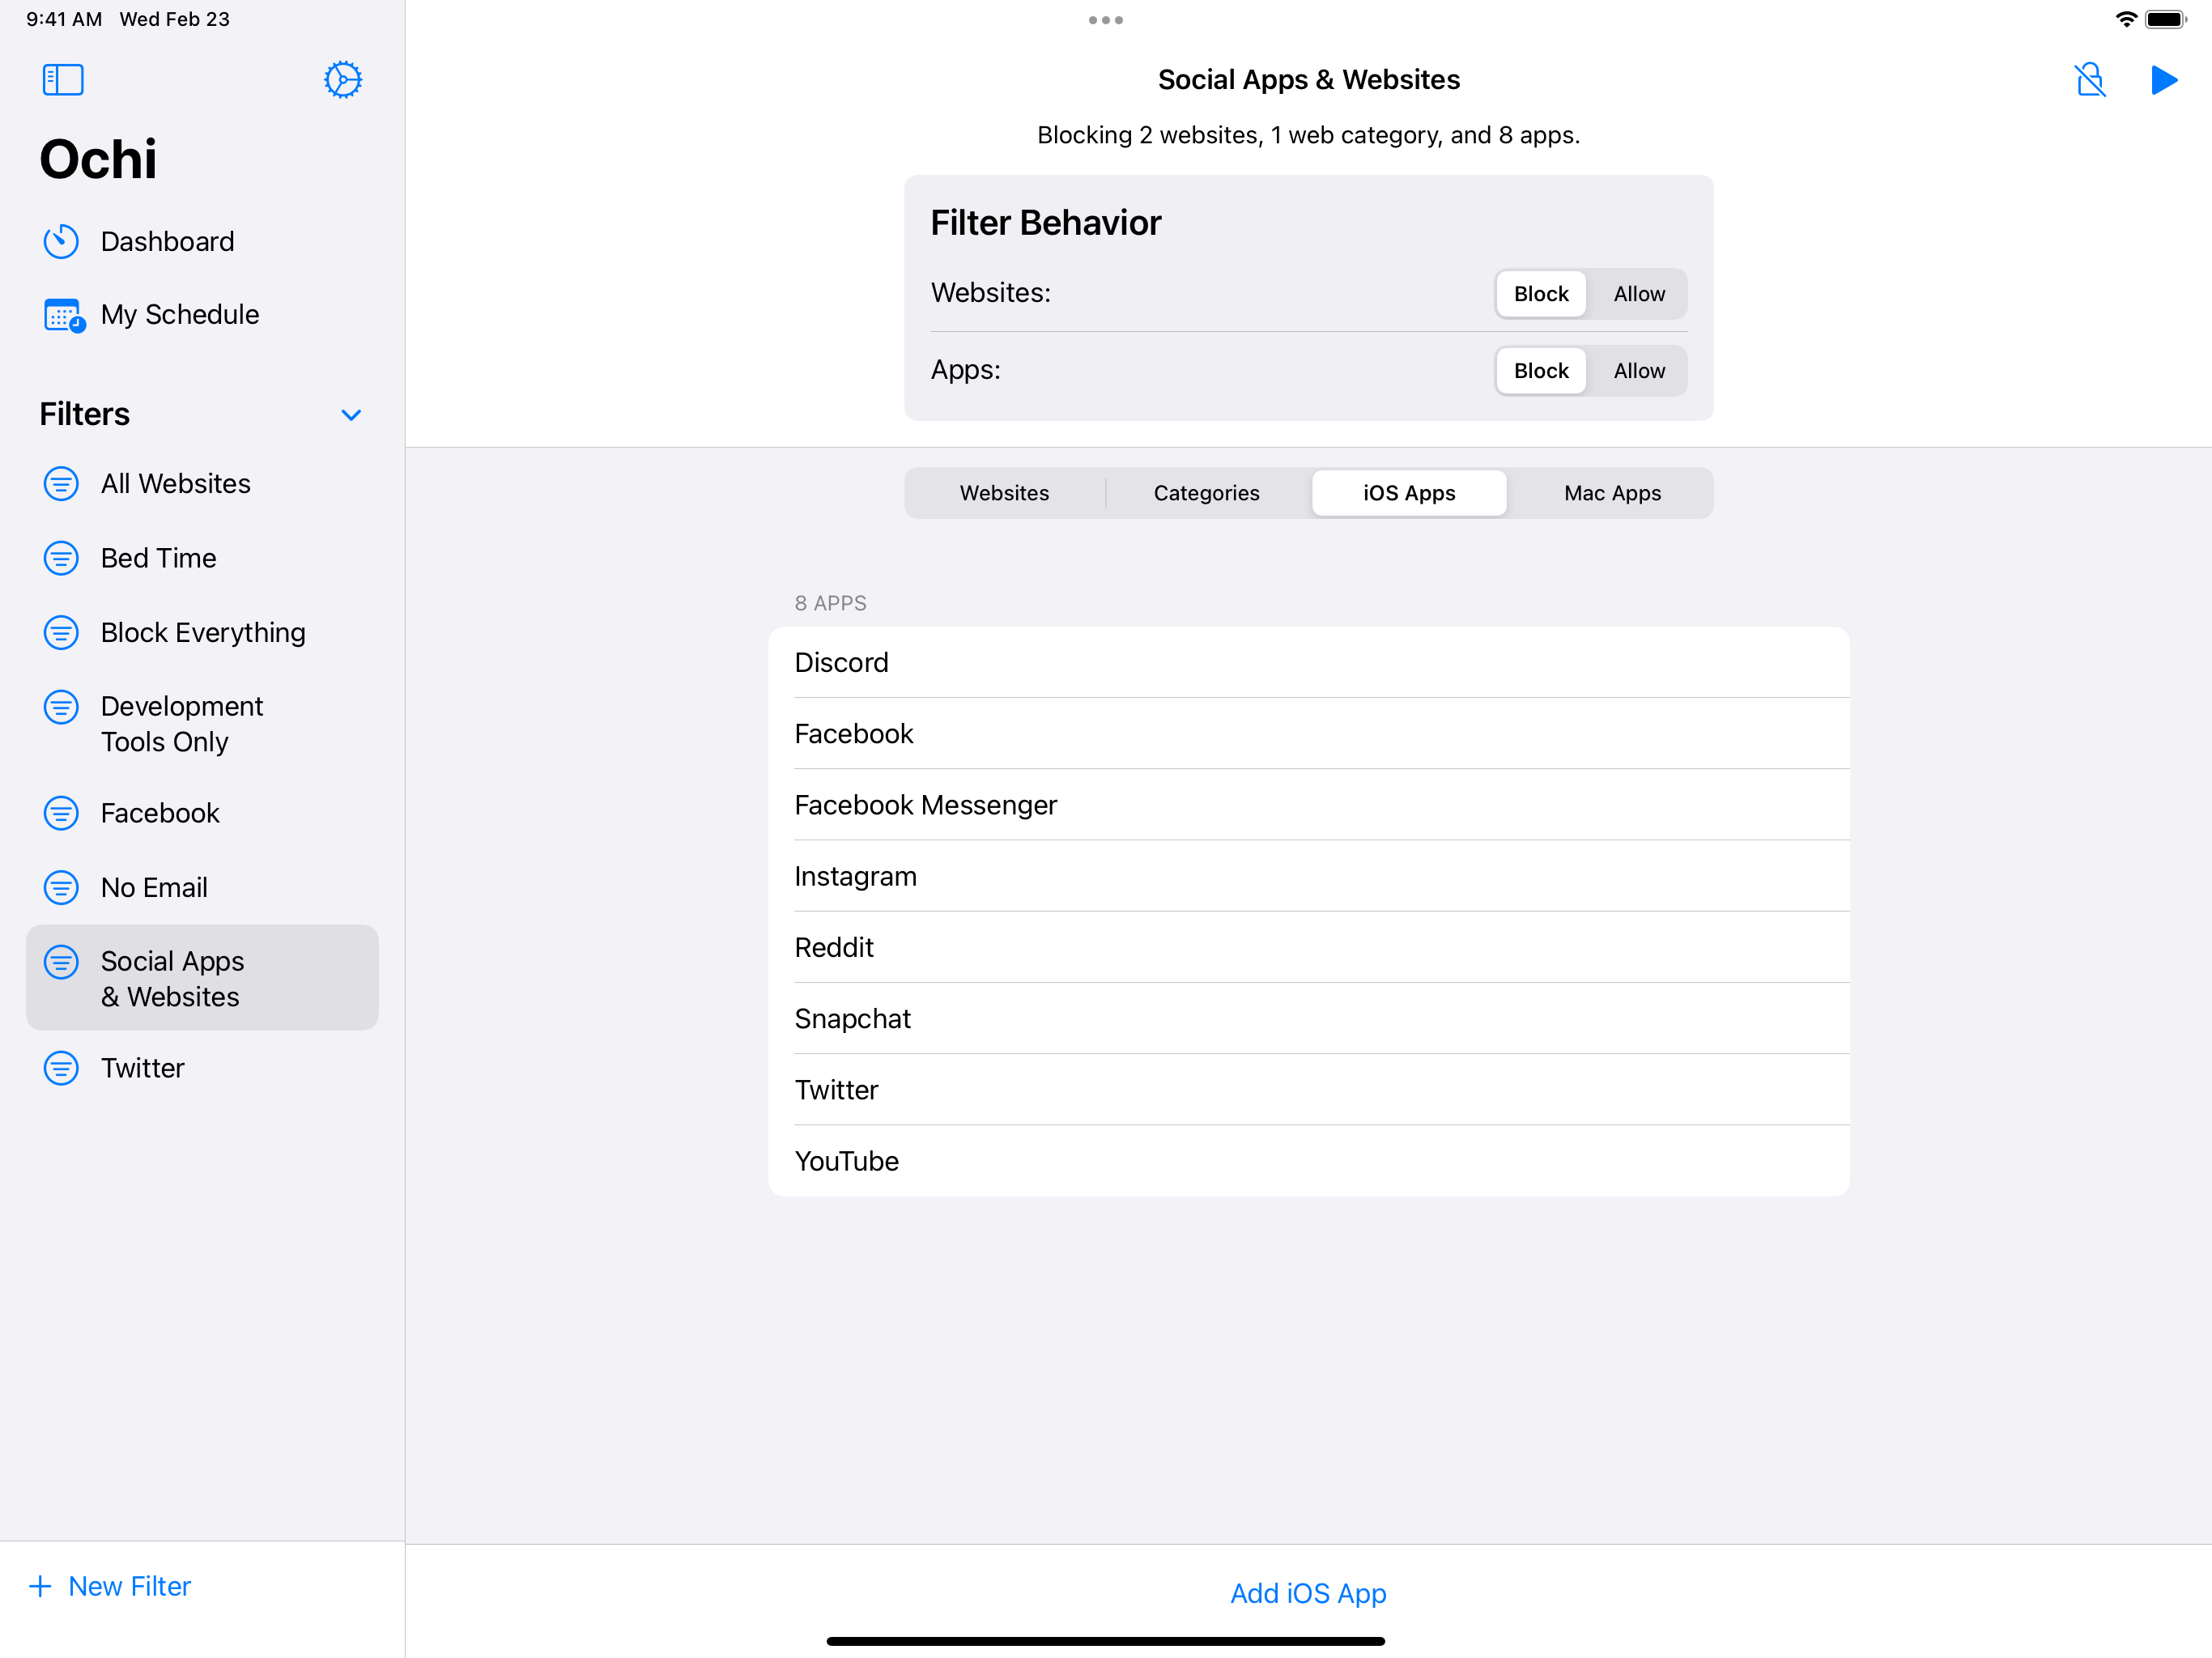Click the Add iOS App link
The height and width of the screenshot is (1658, 2212).
click(x=1307, y=1593)
